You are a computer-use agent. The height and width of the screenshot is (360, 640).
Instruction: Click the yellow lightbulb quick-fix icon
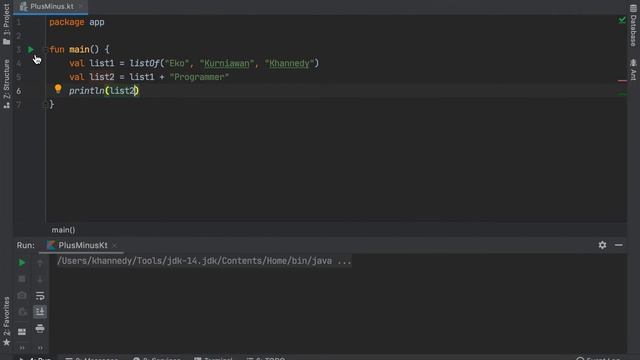pos(58,89)
